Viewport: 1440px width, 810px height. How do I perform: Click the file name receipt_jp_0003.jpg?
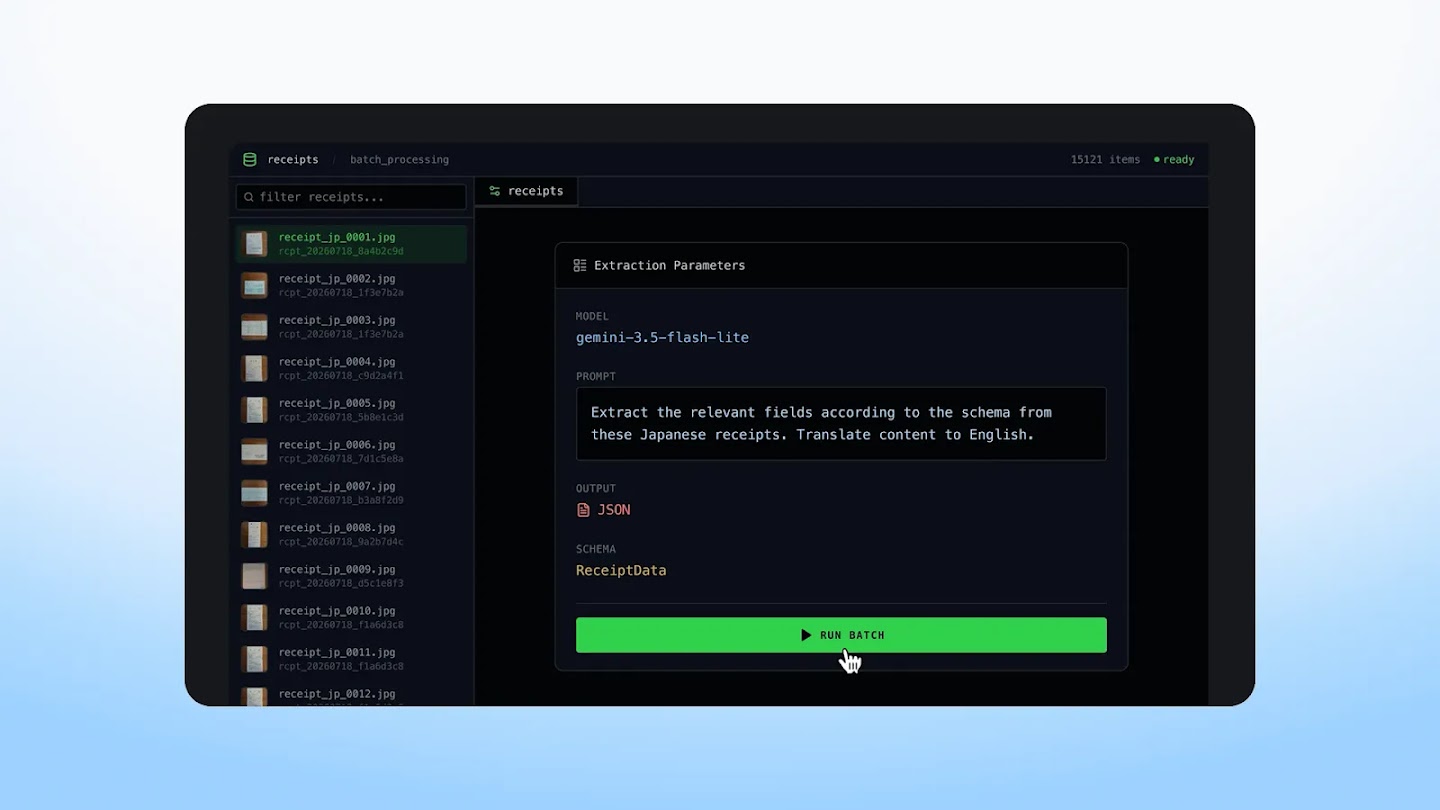(x=337, y=320)
